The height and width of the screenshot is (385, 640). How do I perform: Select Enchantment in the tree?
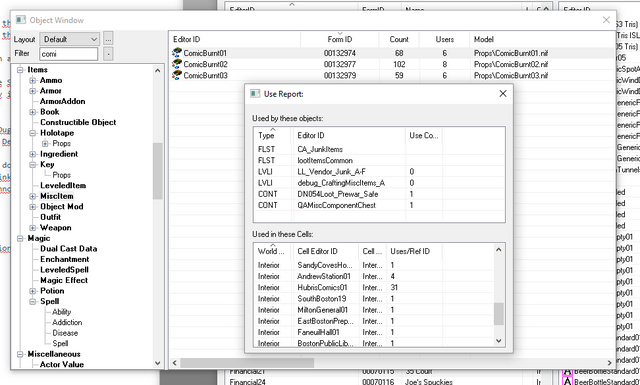pyautogui.click(x=64, y=259)
